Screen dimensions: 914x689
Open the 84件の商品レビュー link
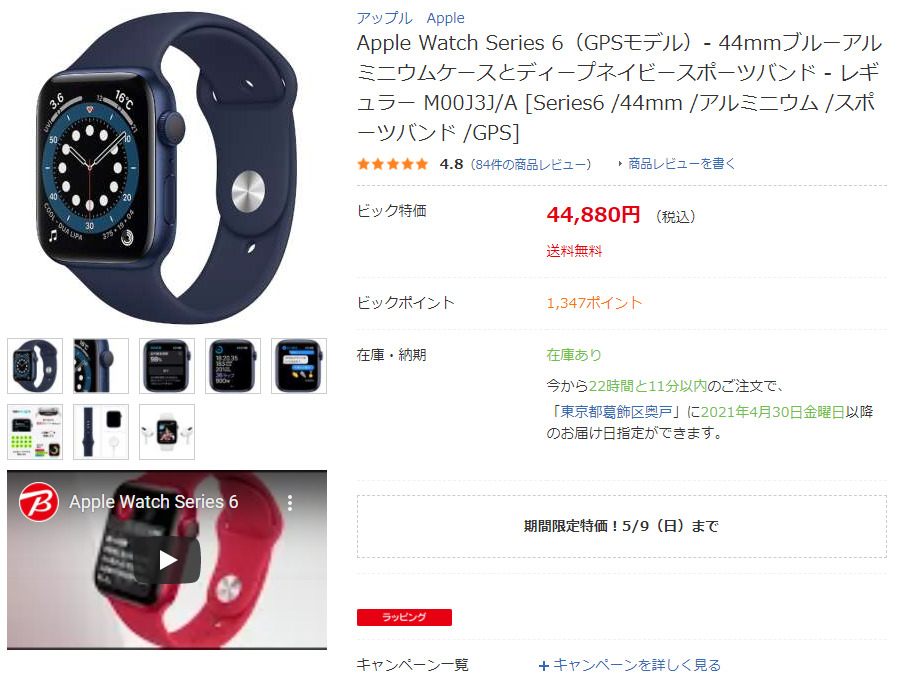click(x=530, y=164)
